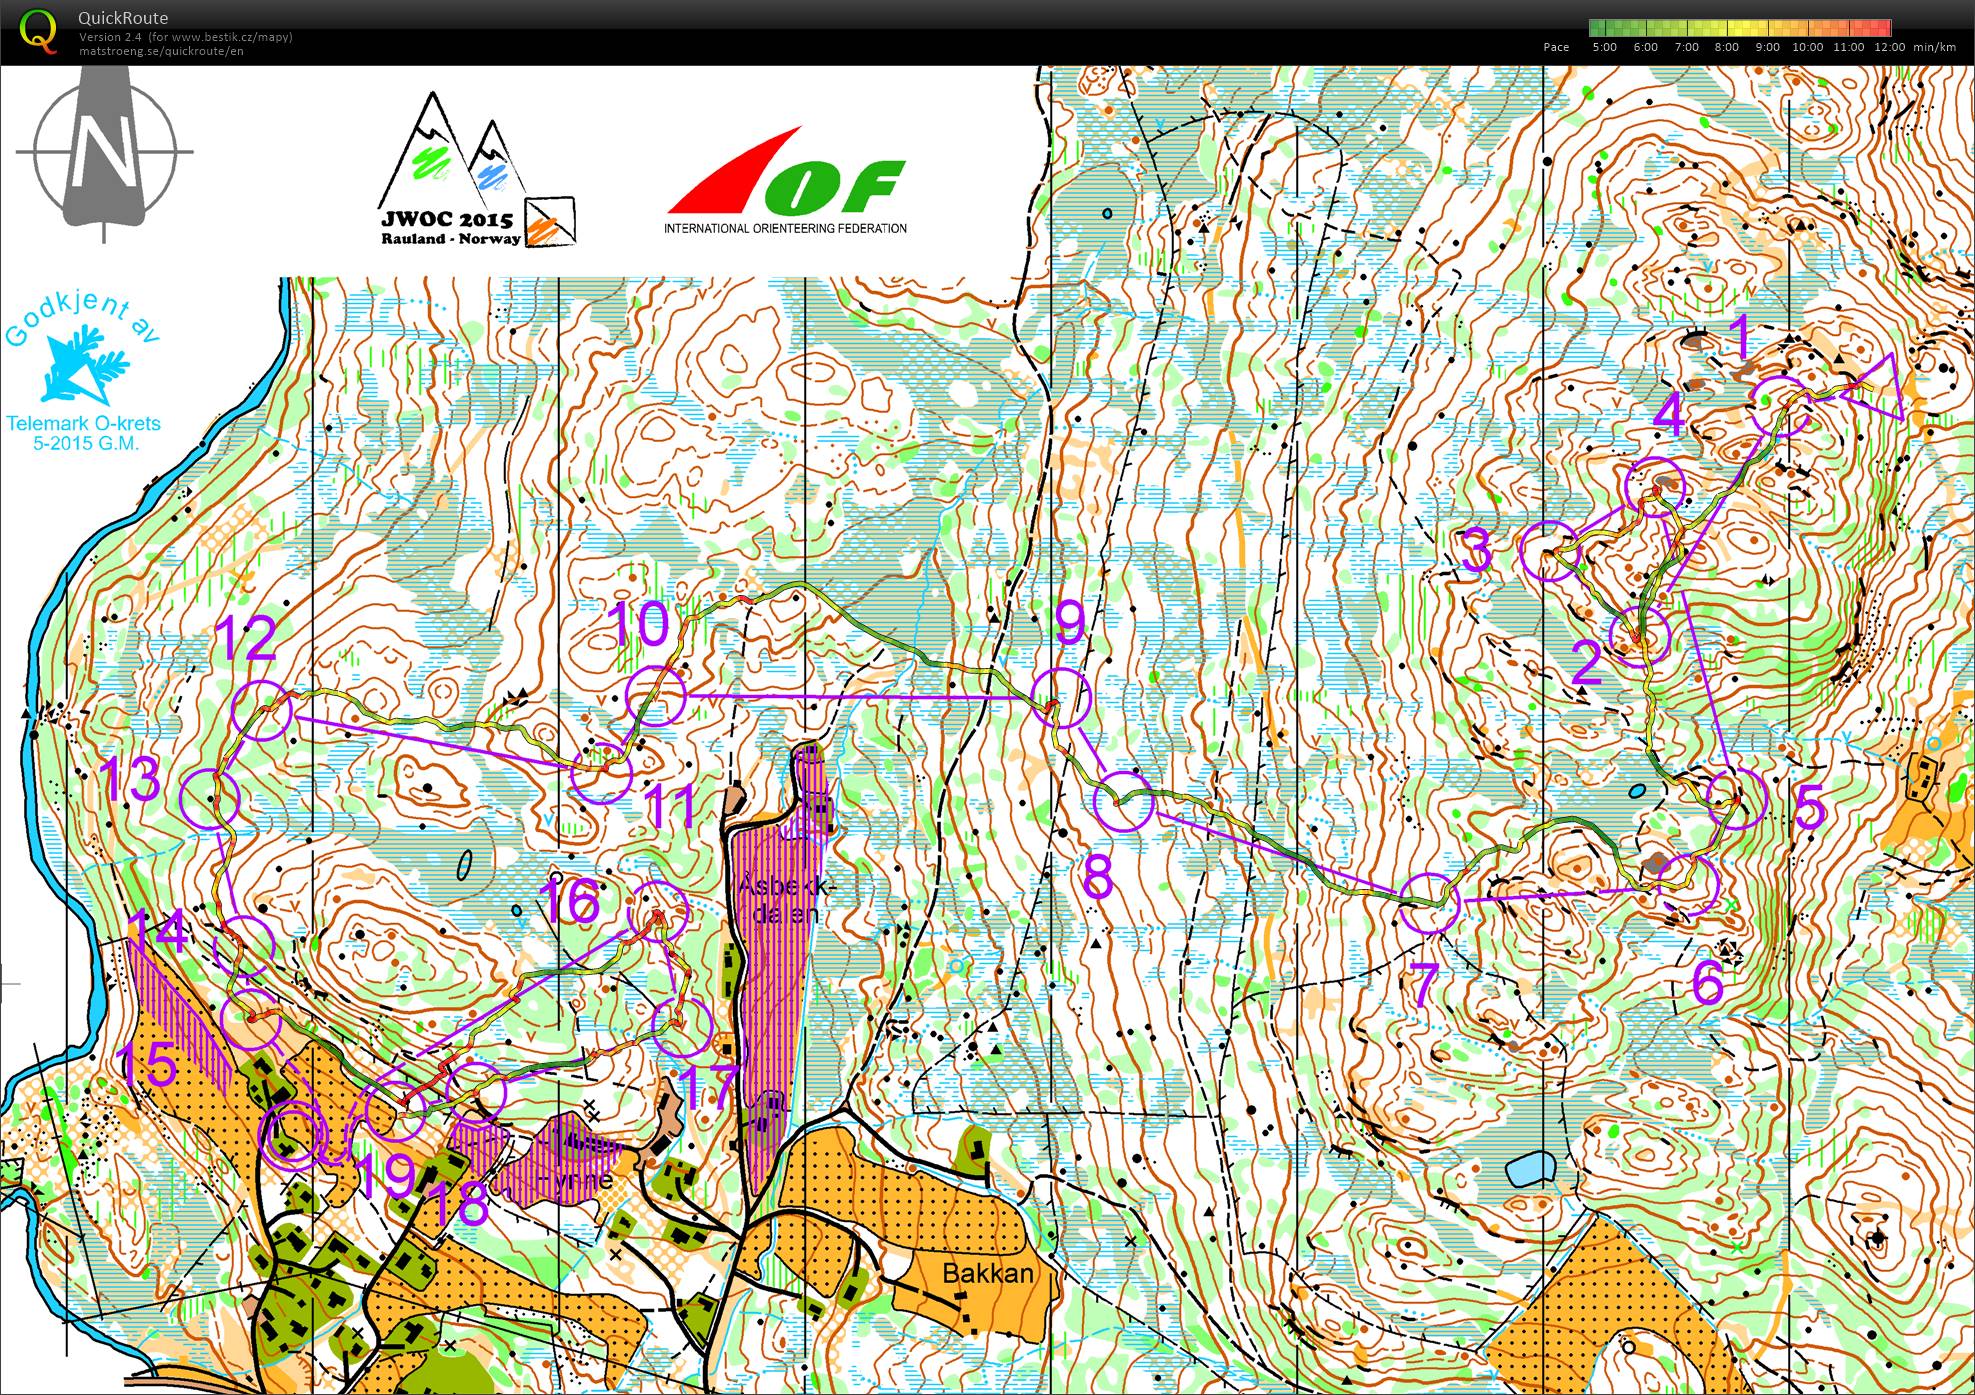Select control circle 11 on the map
Viewport: 1975px width, 1395px height.
click(602, 775)
